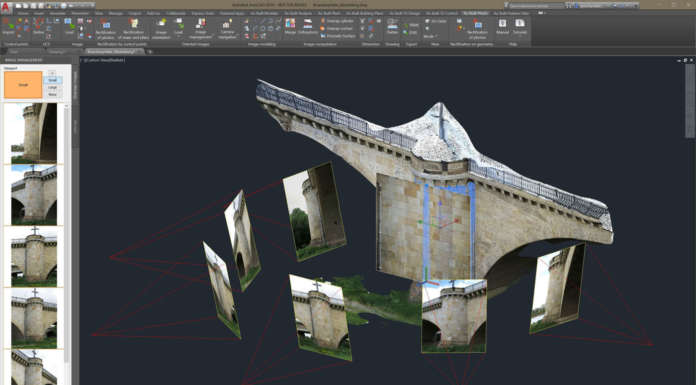
Task: Click the Save icon in quick access toolbar
Action: coord(34,6)
